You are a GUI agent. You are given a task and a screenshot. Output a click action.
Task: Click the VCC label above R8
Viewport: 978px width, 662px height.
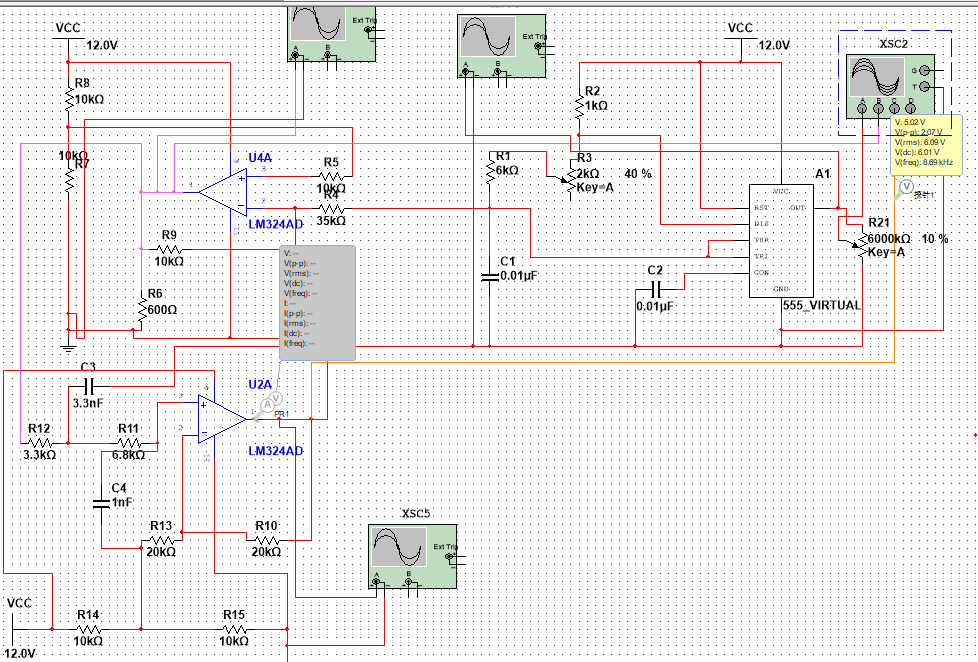68,28
